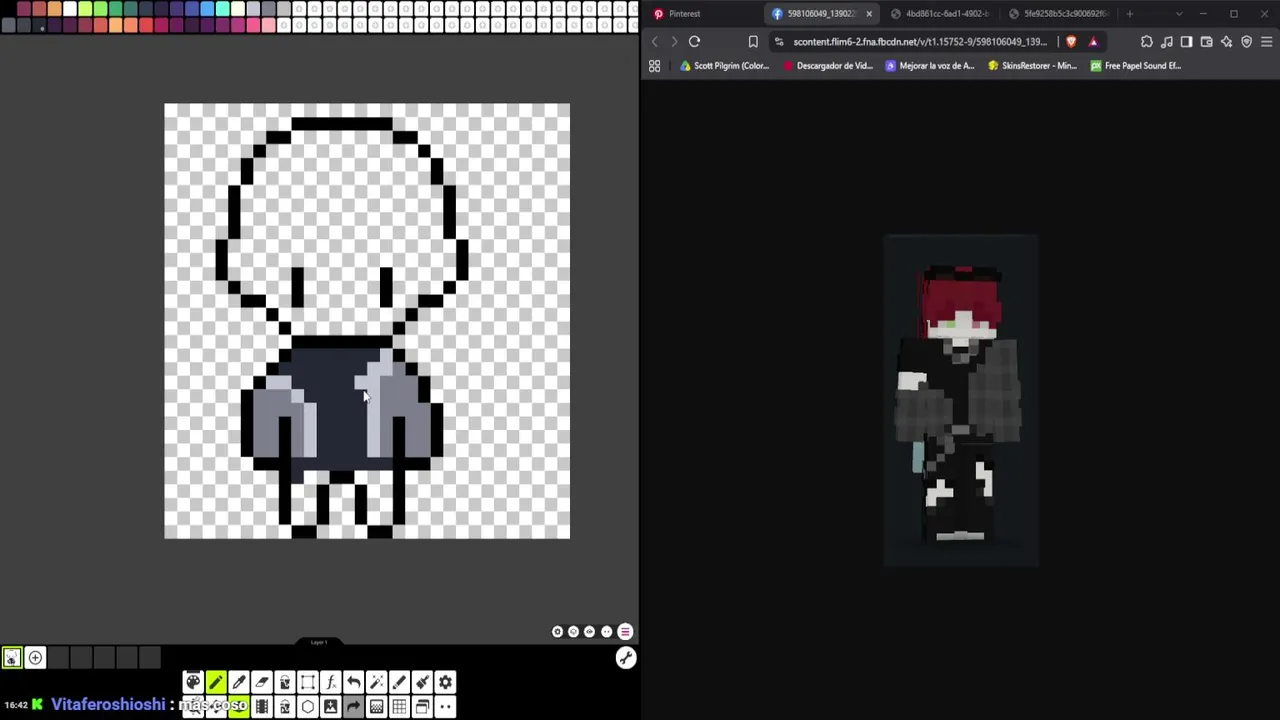This screenshot has height=720, width=1280.
Task: Toggle the grid overlay tool
Action: tap(399, 707)
